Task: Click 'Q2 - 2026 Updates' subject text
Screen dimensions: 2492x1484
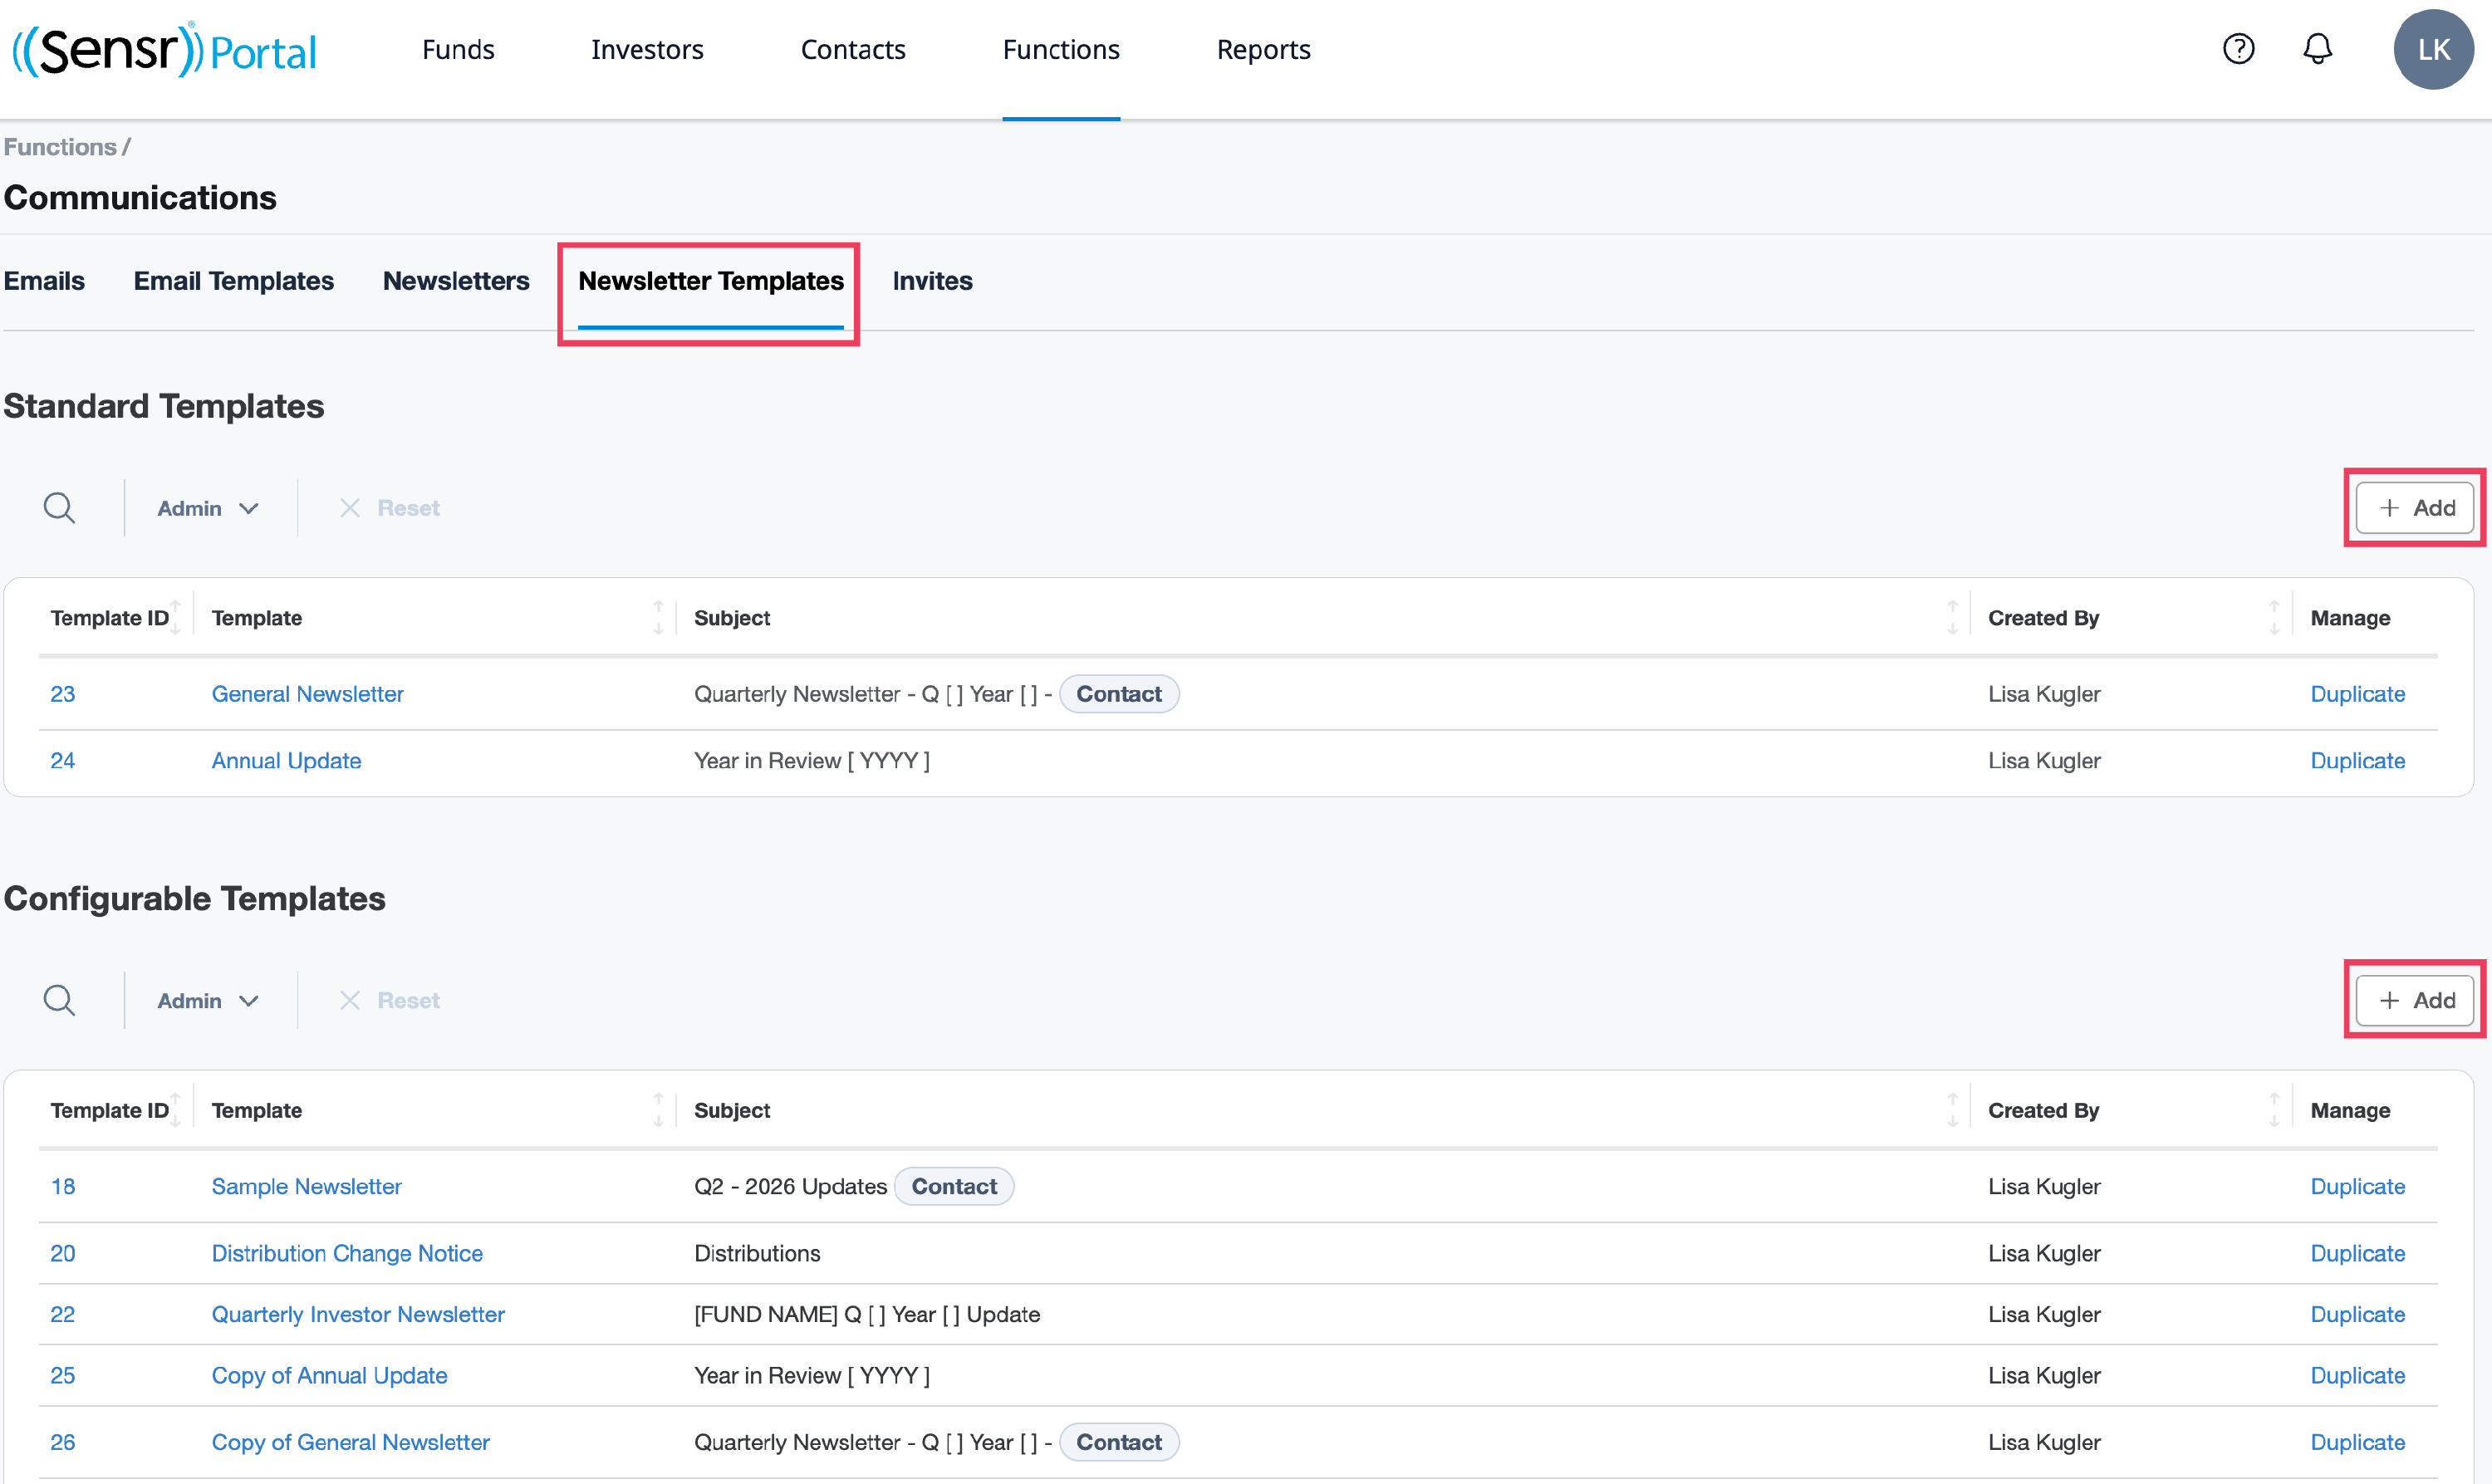Action: pos(790,1186)
